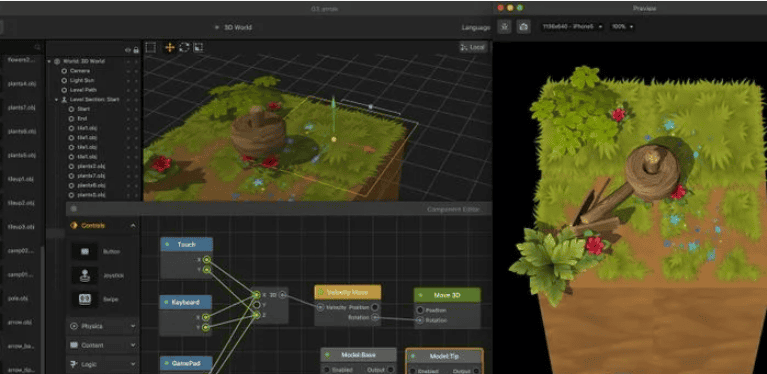Click the debug icon in Preview window
Screen dimensions: 767x374
point(505,26)
